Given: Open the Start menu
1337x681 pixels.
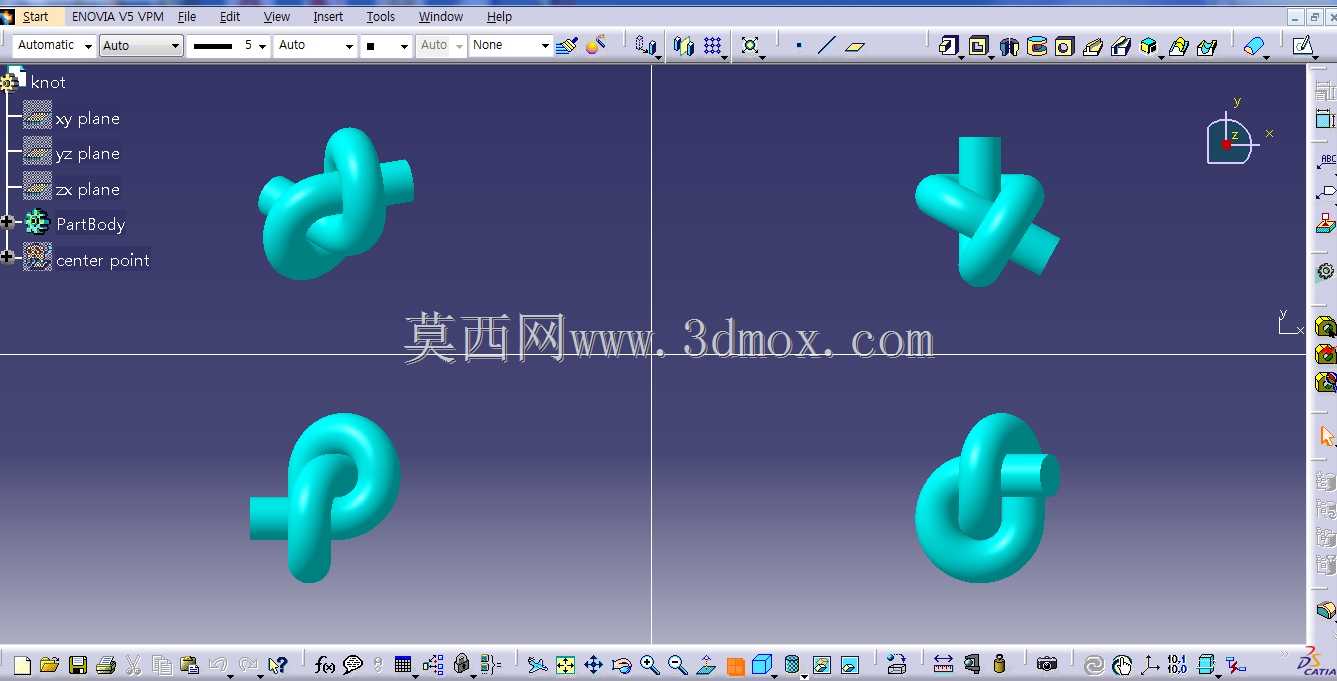Looking at the screenshot, I should pyautogui.click(x=35, y=16).
